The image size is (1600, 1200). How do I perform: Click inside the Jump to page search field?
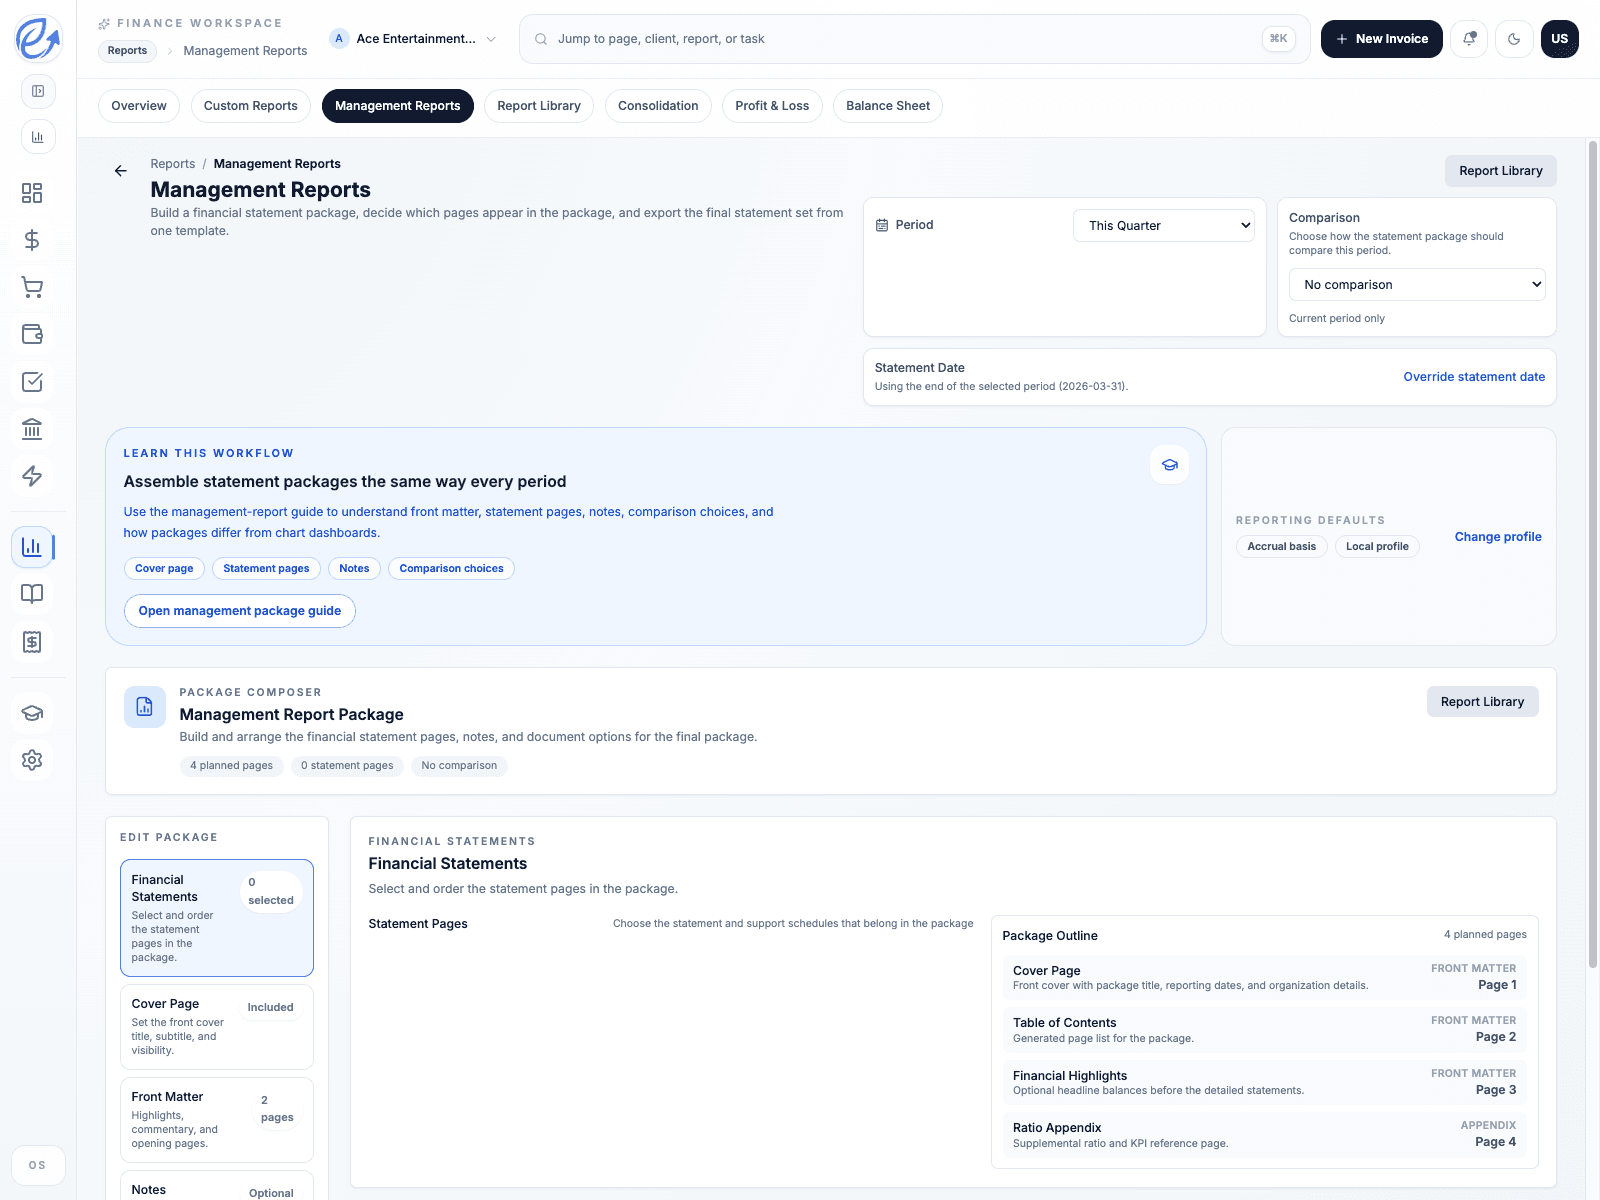[x=900, y=38]
